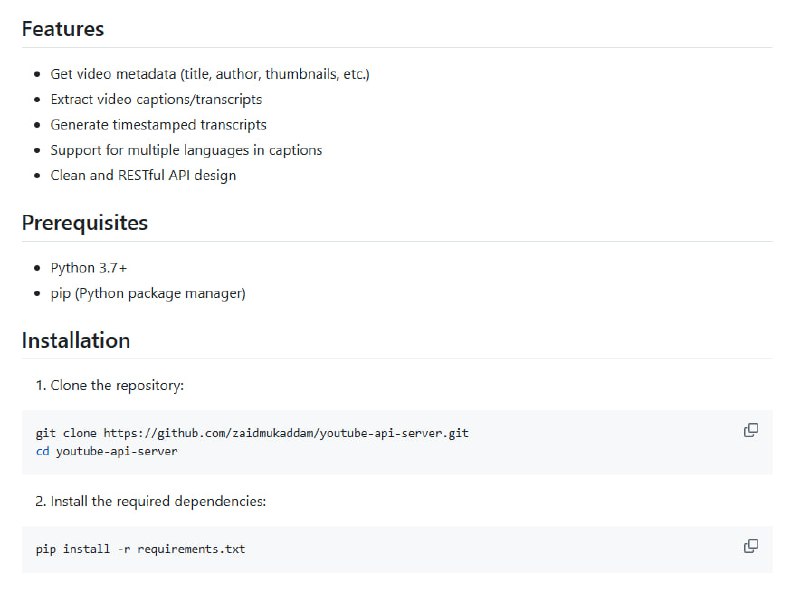Viewport: 800px width, 593px height.
Task: Click the Prerequisites section heading
Action: [x=85, y=223]
